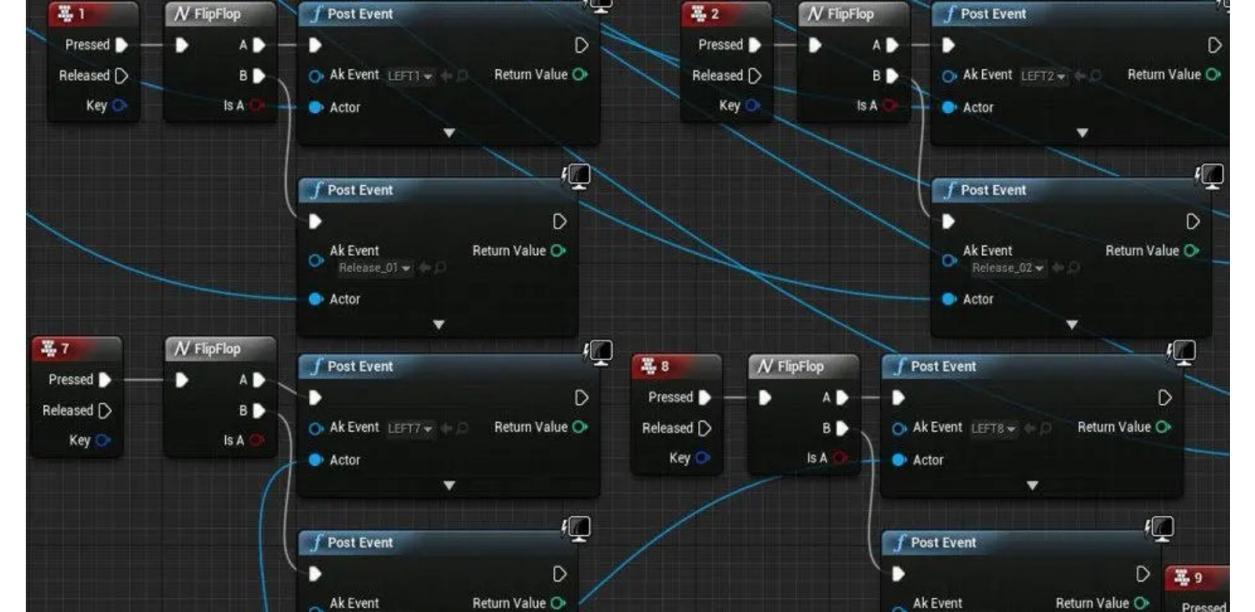Click the keyboard icon on key 1 node
The image size is (1255, 612).
64,15
